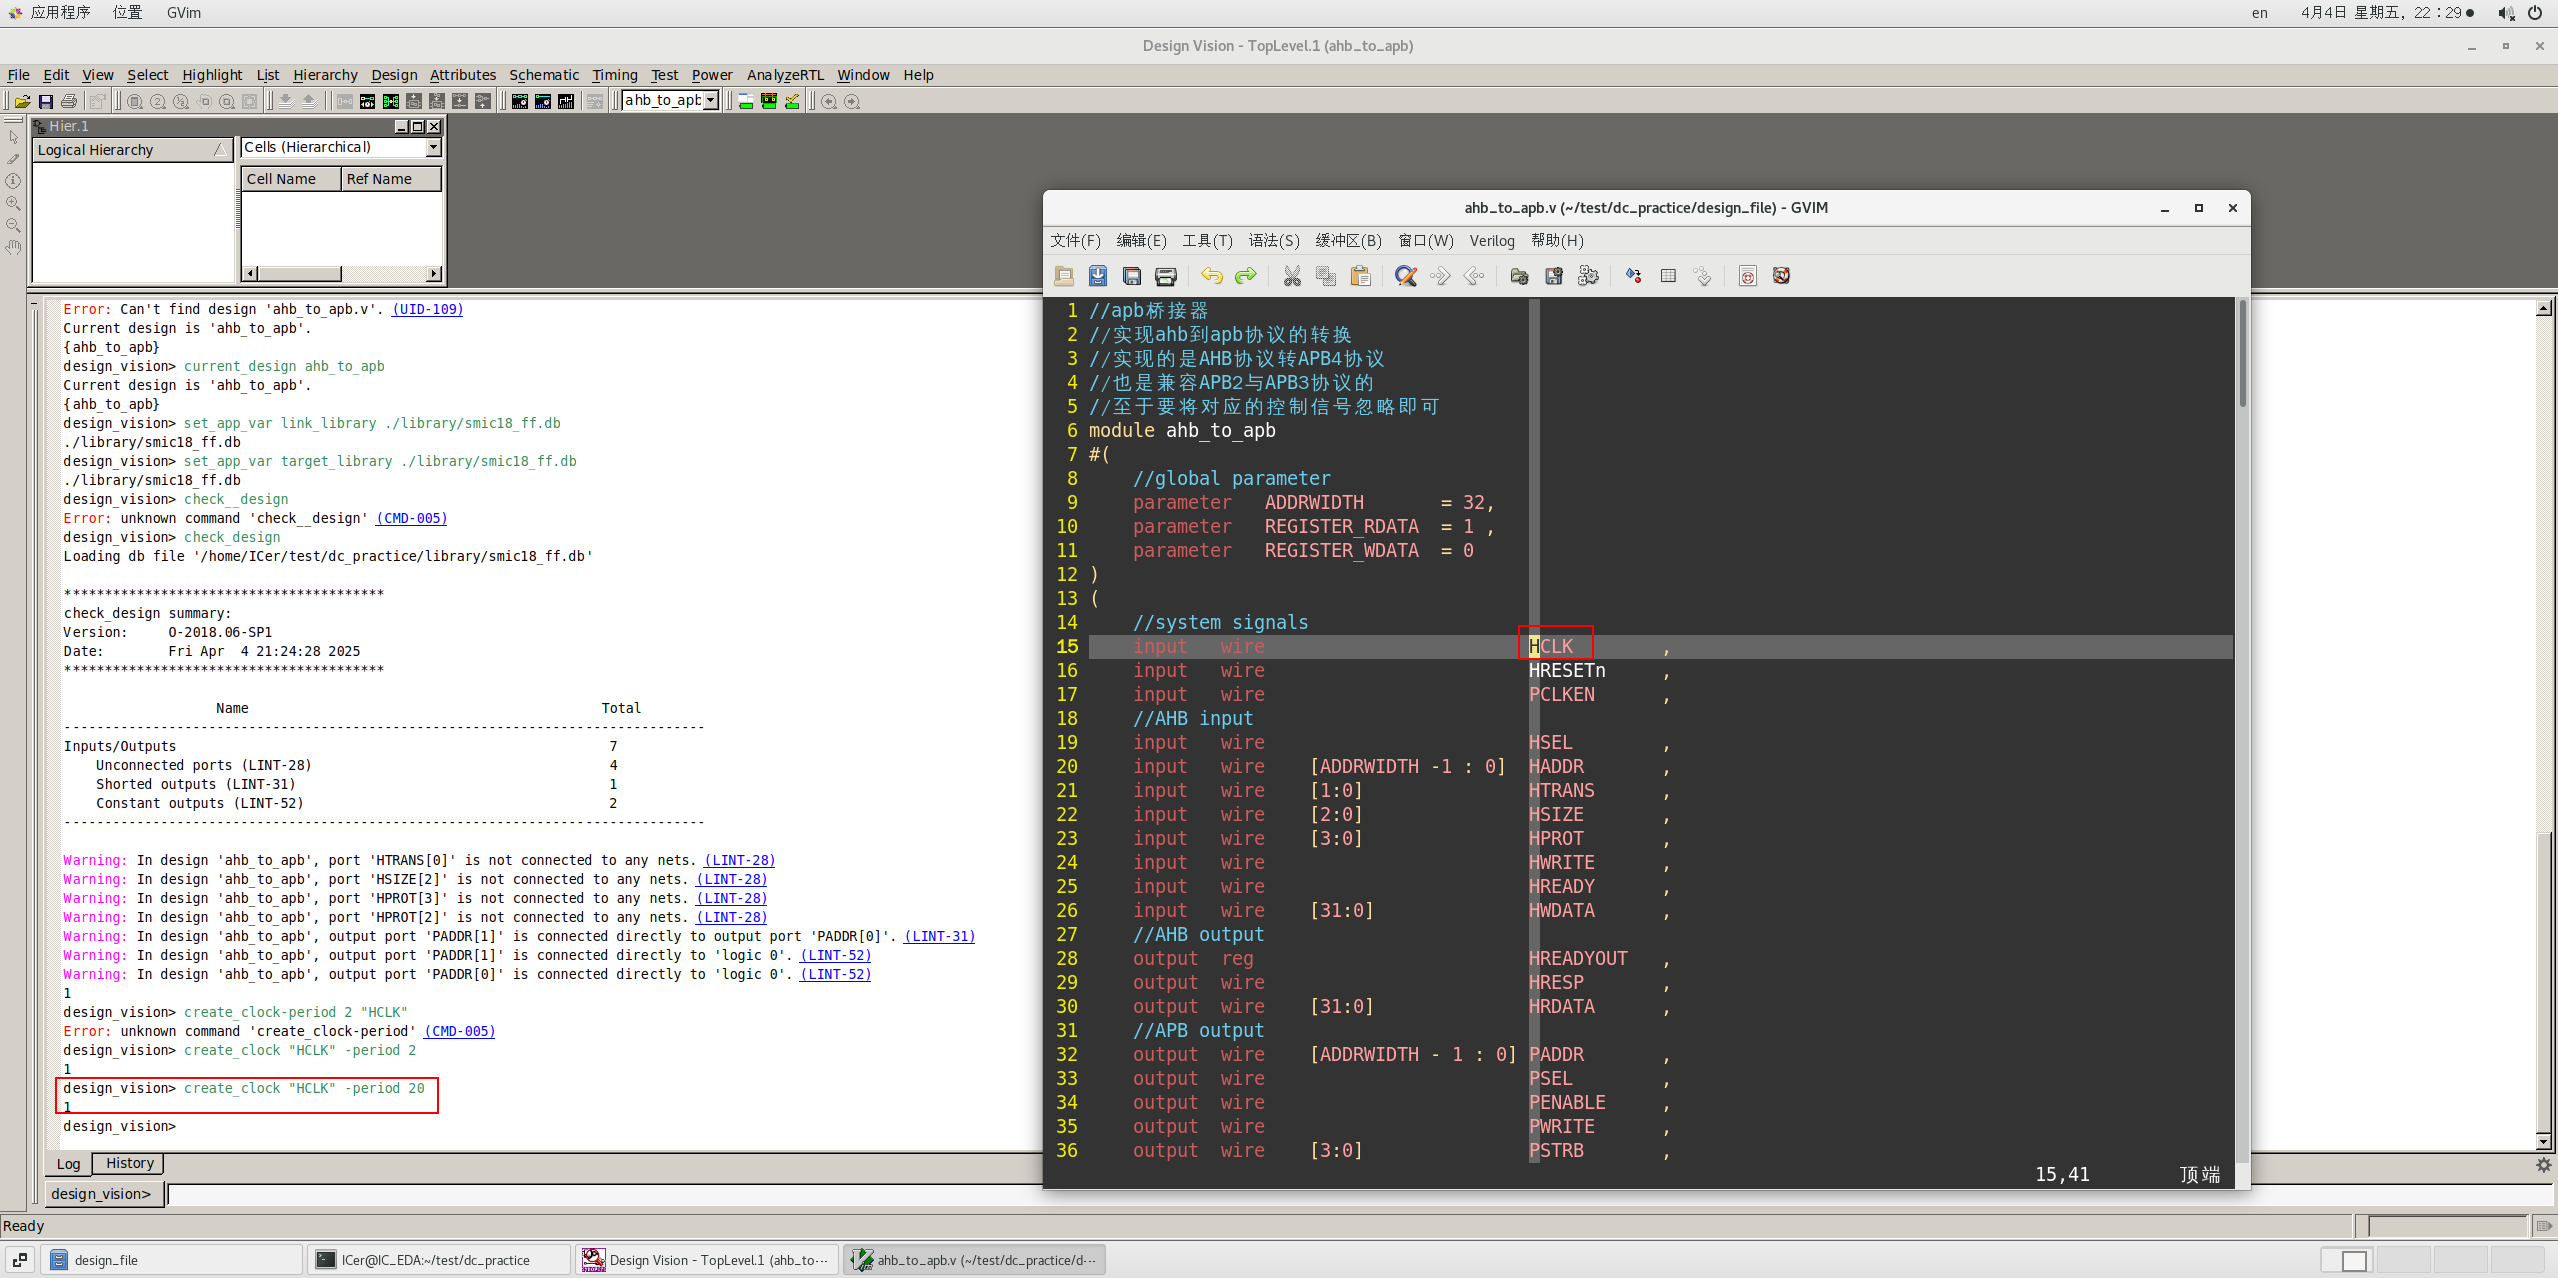Click the Design Vision print icon
Screen dimensions: 2558x1278
(69, 101)
